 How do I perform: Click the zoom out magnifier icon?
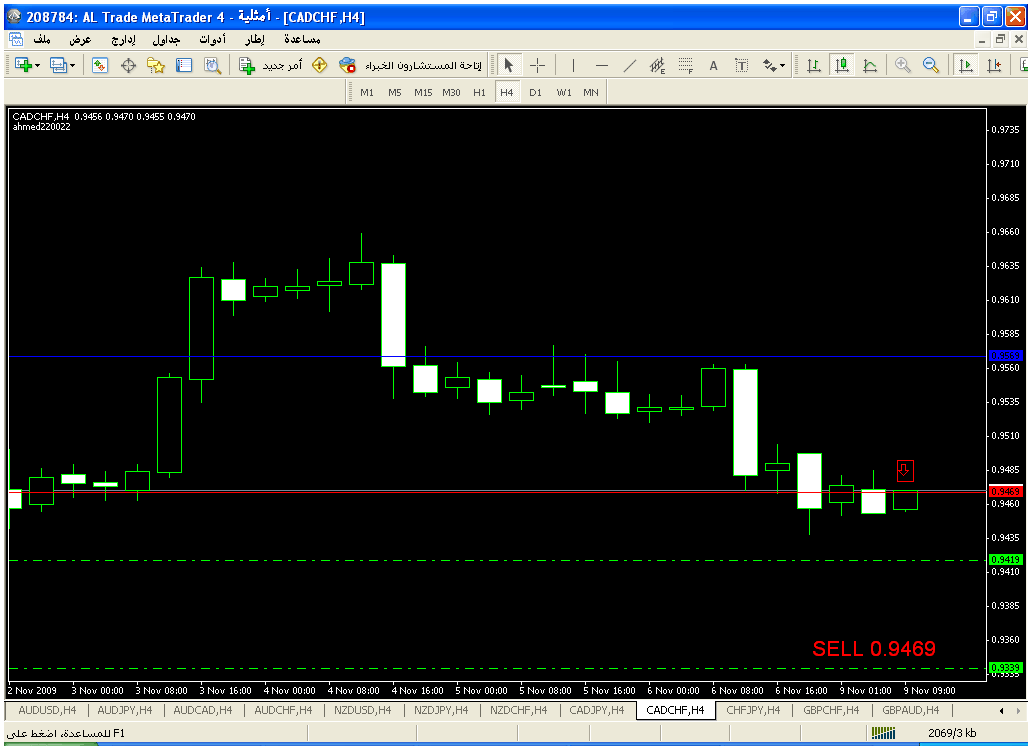(931, 65)
